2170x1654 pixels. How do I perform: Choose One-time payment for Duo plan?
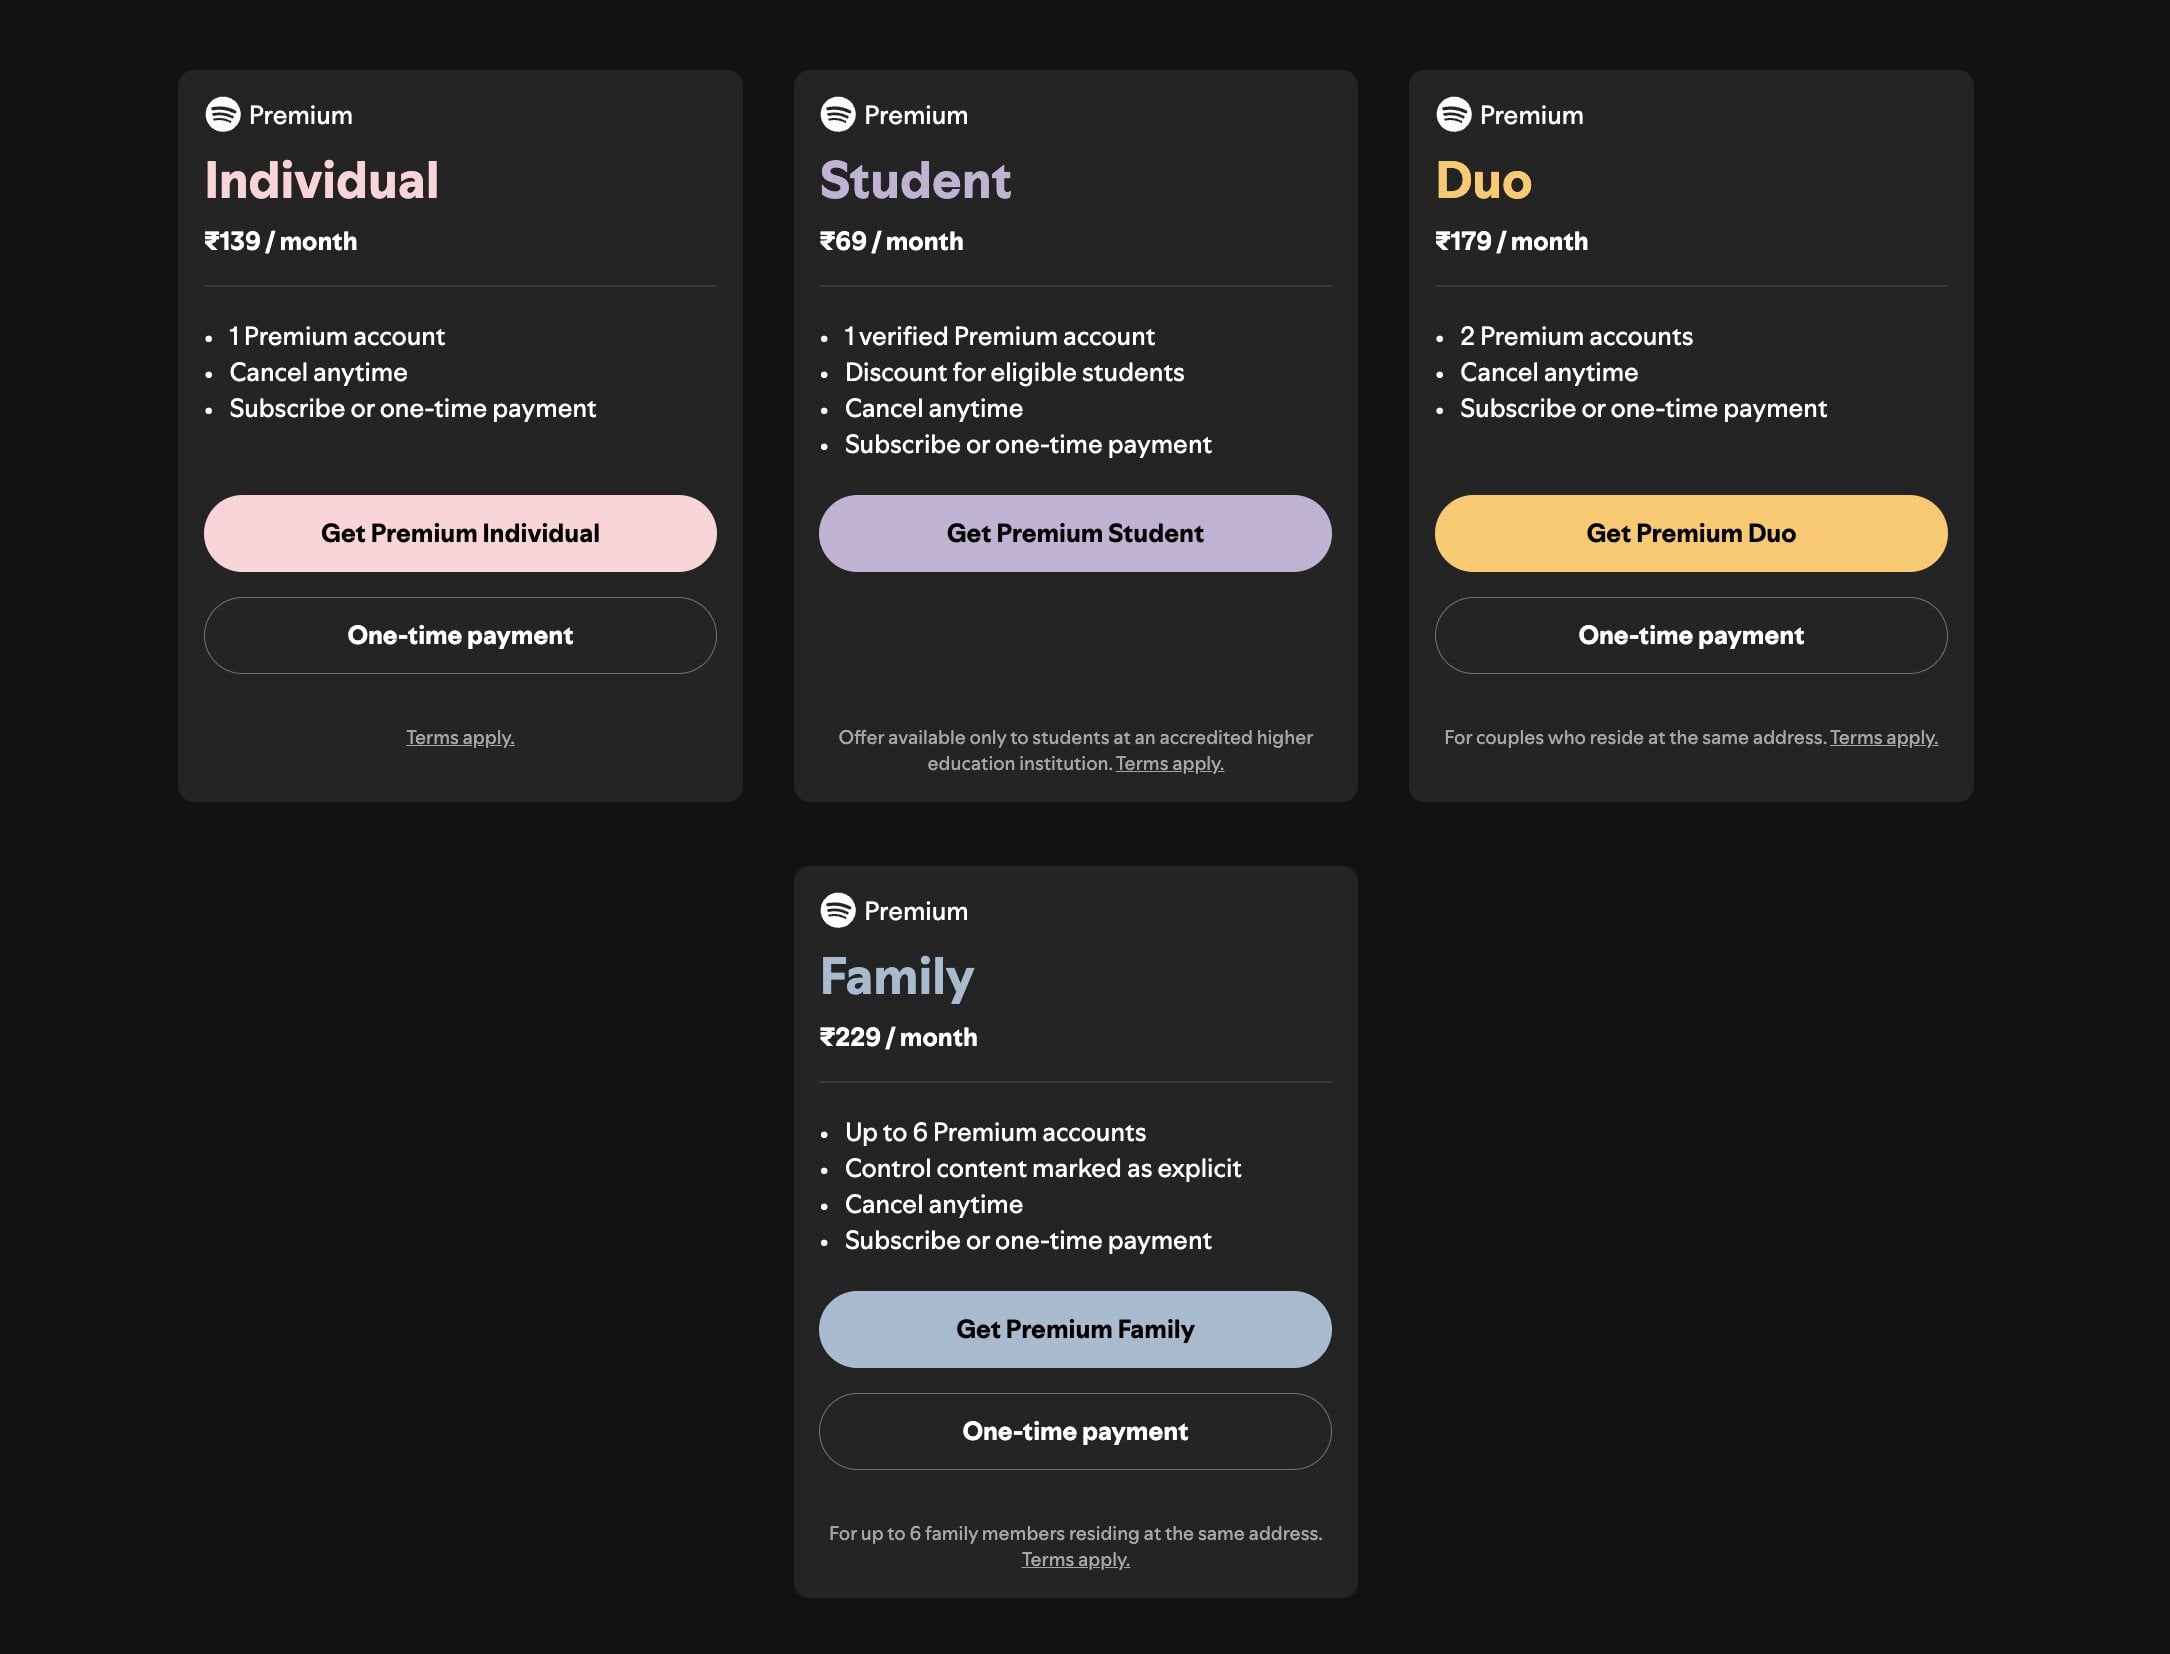pyautogui.click(x=1690, y=636)
